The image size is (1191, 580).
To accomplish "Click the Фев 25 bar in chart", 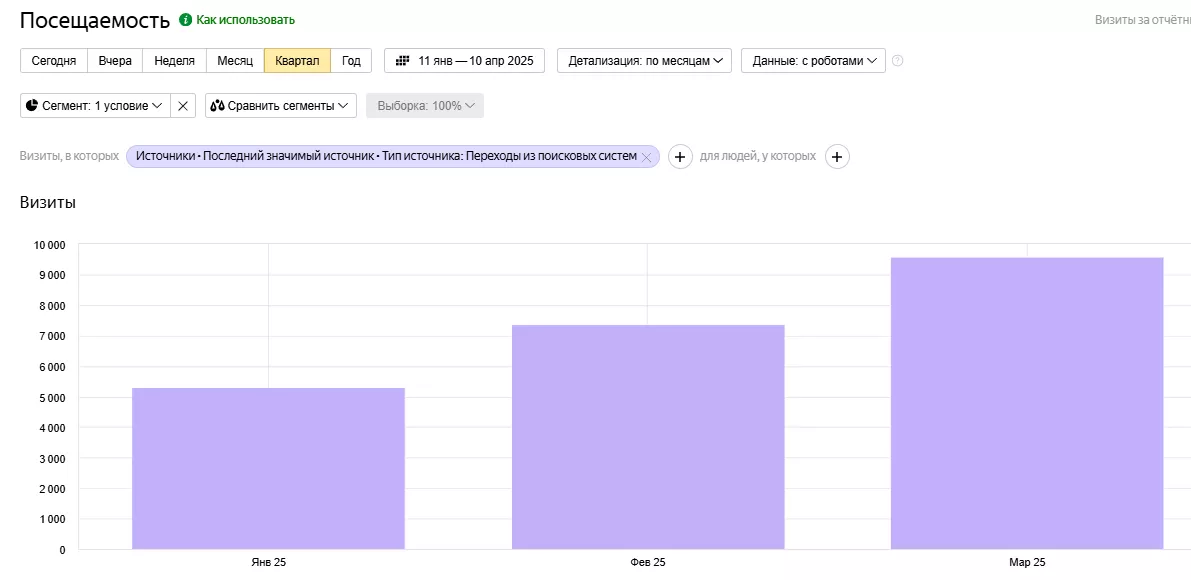I will coord(648,437).
